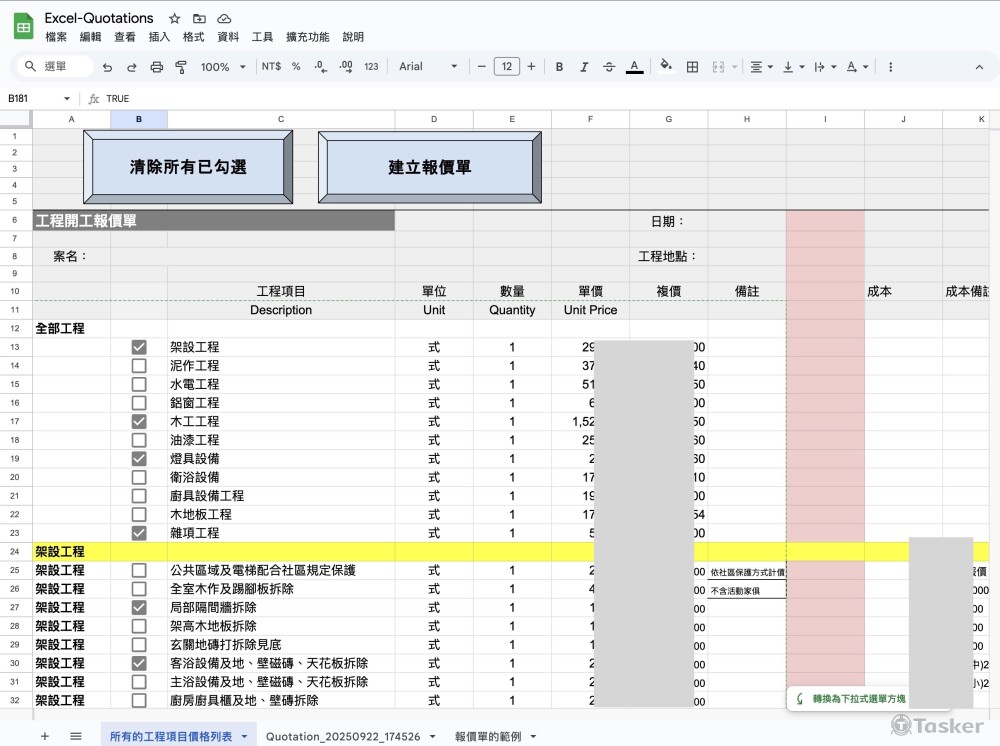Click the undo arrow icon
Image resolution: width=1000 pixels, height=746 pixels.
coord(107,67)
